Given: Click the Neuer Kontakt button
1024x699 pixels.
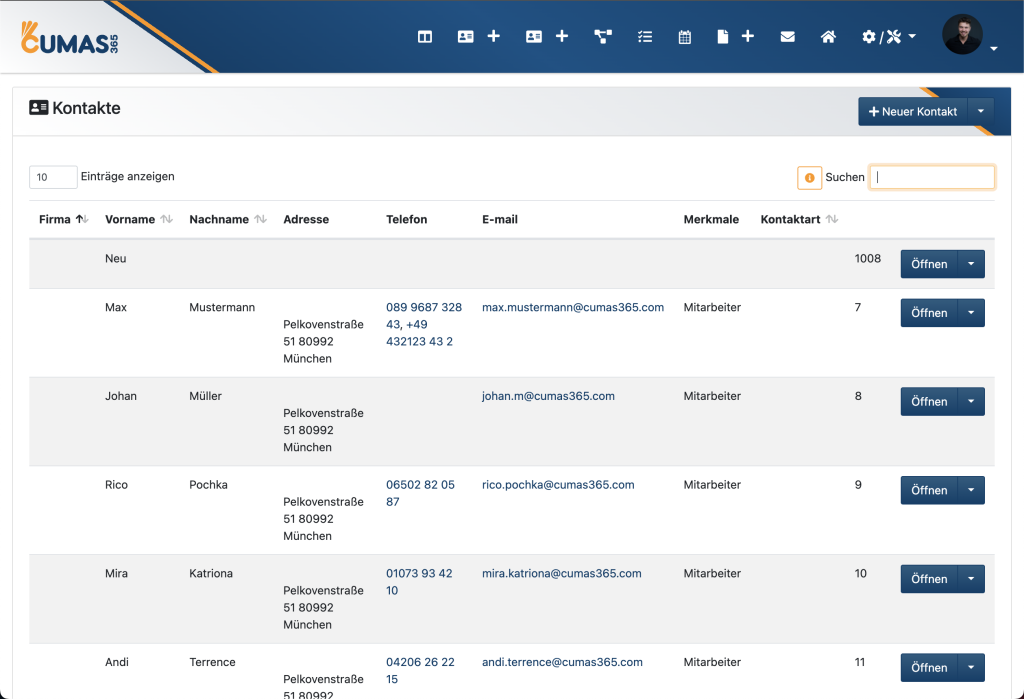Looking at the screenshot, I should click(x=913, y=112).
